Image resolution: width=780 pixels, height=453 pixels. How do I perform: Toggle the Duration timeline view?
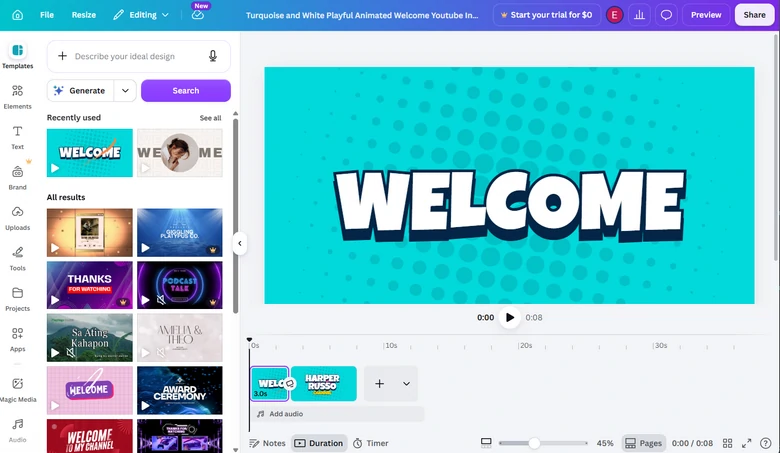pyautogui.click(x=319, y=443)
